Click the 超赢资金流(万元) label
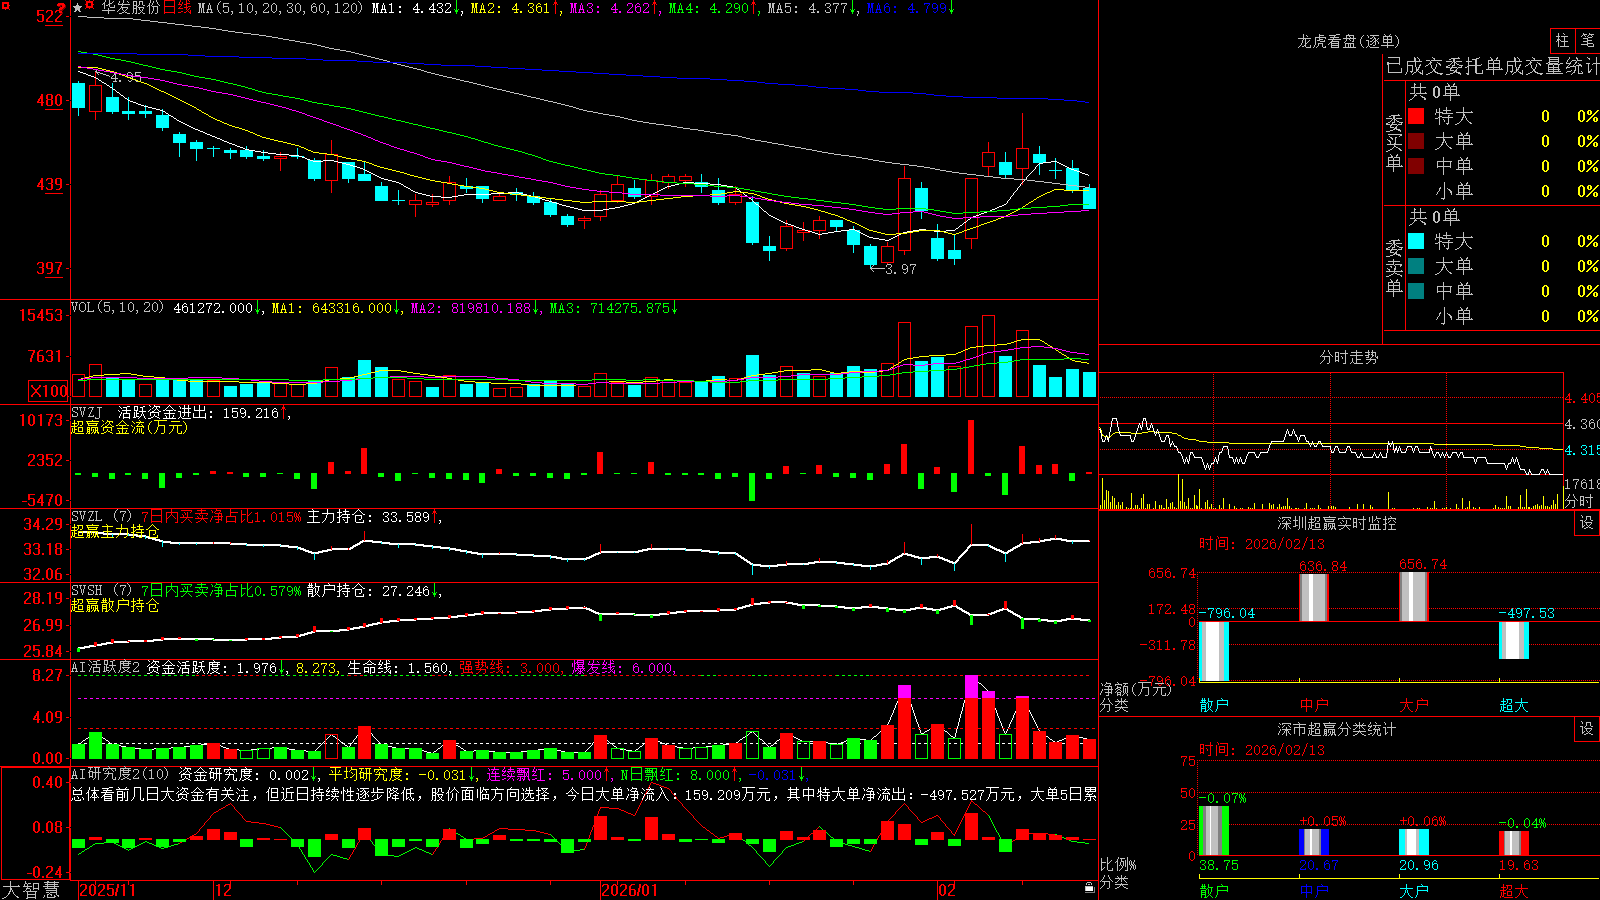Image resolution: width=1600 pixels, height=900 pixels. pos(129,427)
